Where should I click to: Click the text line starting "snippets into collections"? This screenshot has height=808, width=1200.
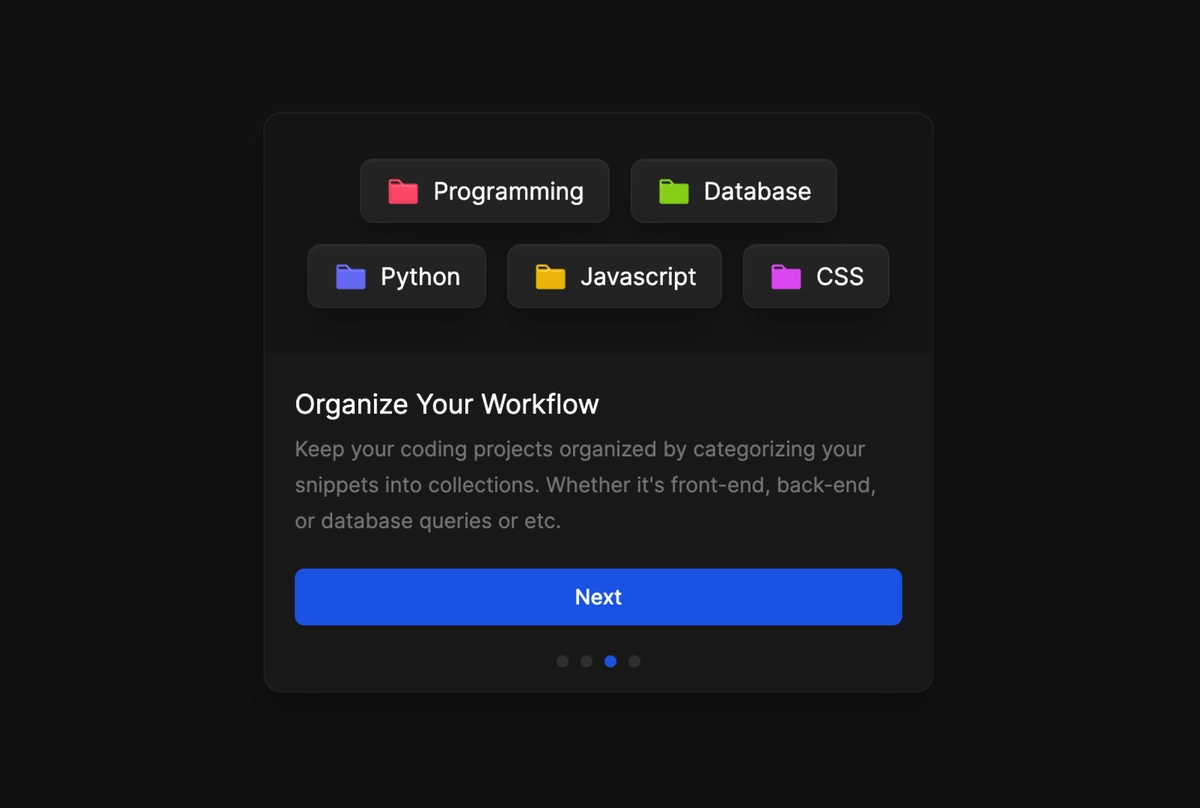[586, 485]
